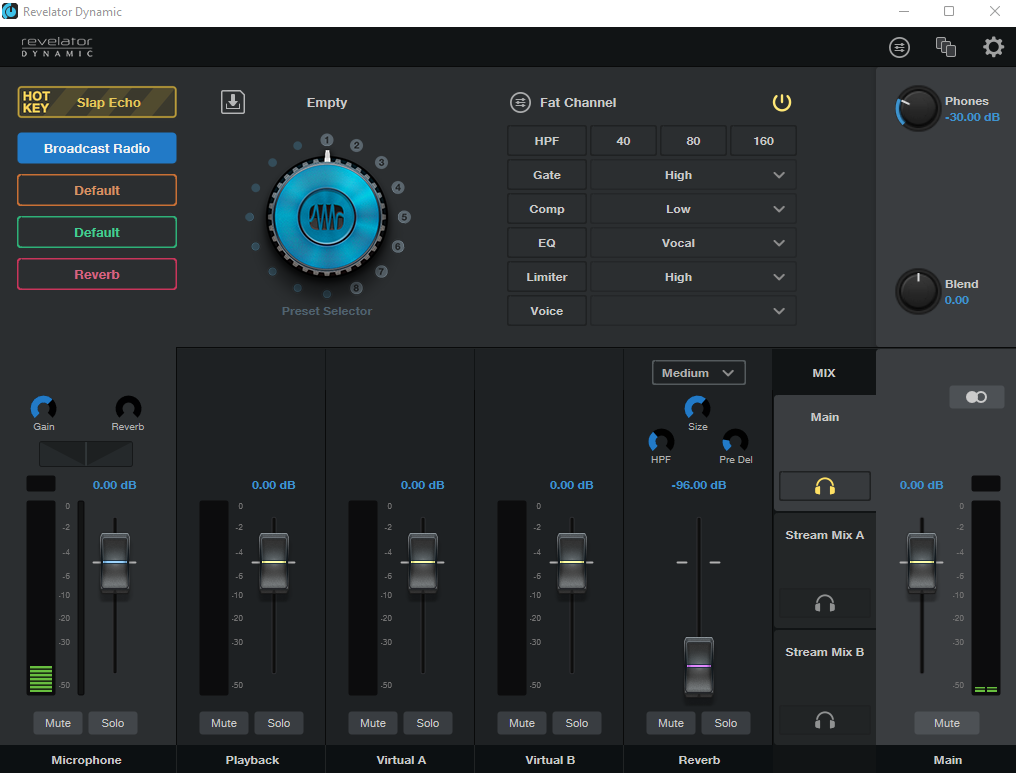Set HPF frequency to 40
Viewport: 1016px width, 773px height.
pyautogui.click(x=623, y=141)
